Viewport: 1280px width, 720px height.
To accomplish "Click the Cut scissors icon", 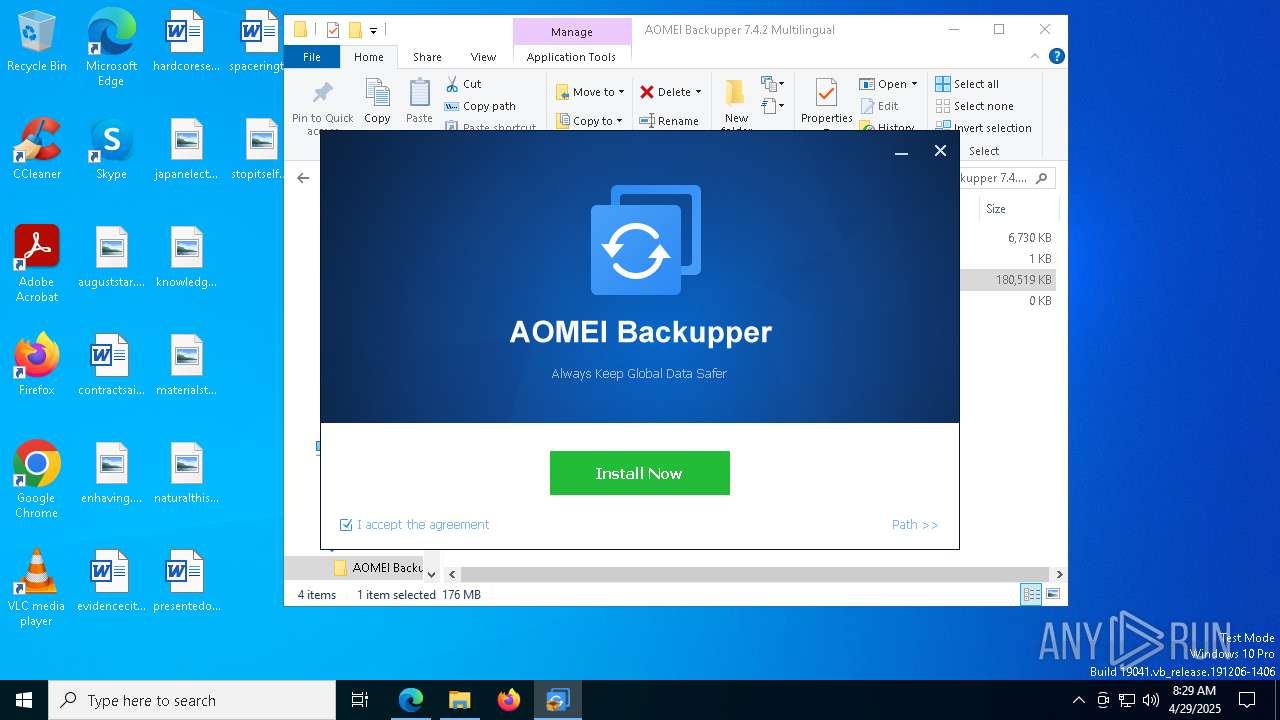I will [x=452, y=84].
